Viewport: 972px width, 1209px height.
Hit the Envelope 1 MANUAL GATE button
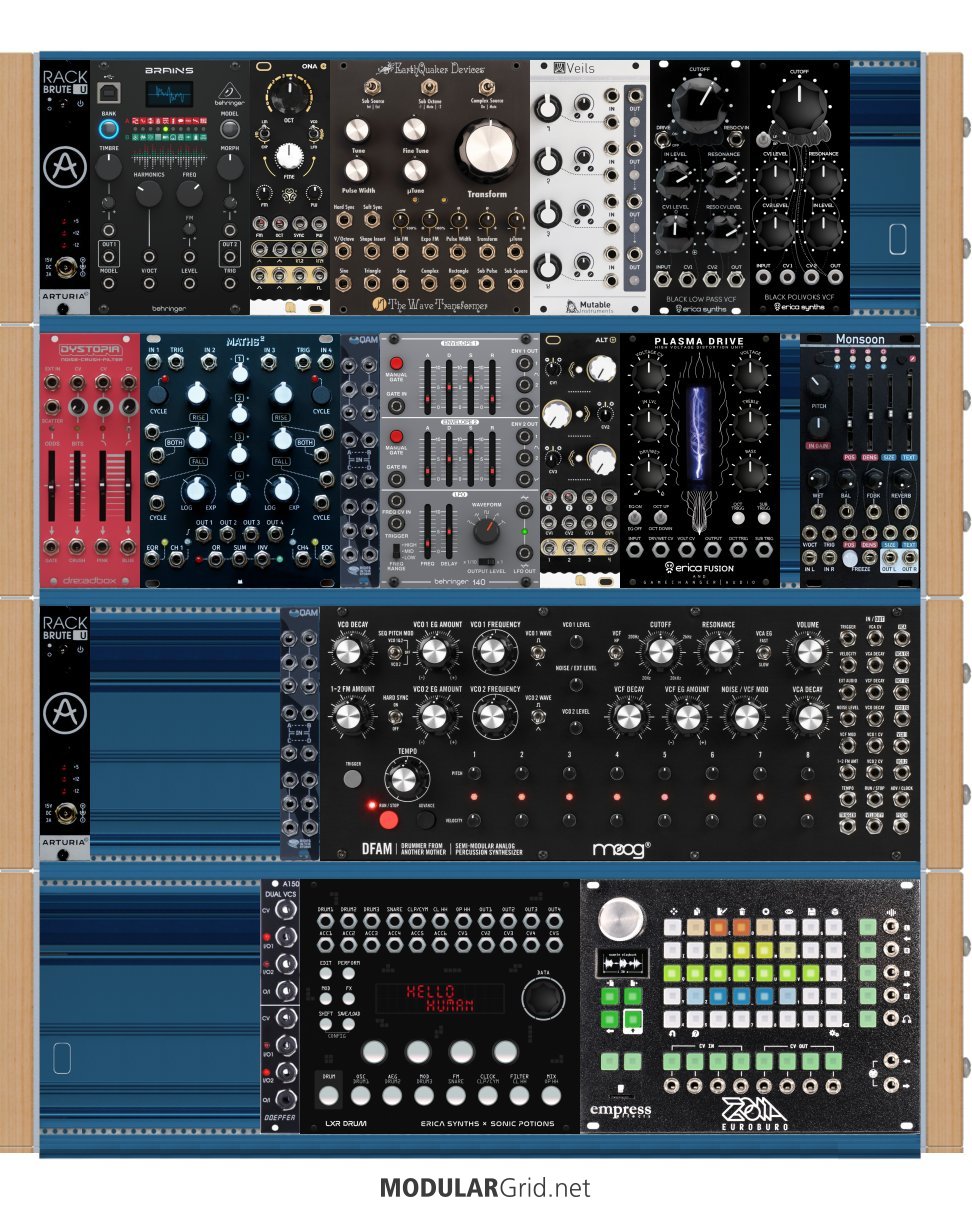397,363
